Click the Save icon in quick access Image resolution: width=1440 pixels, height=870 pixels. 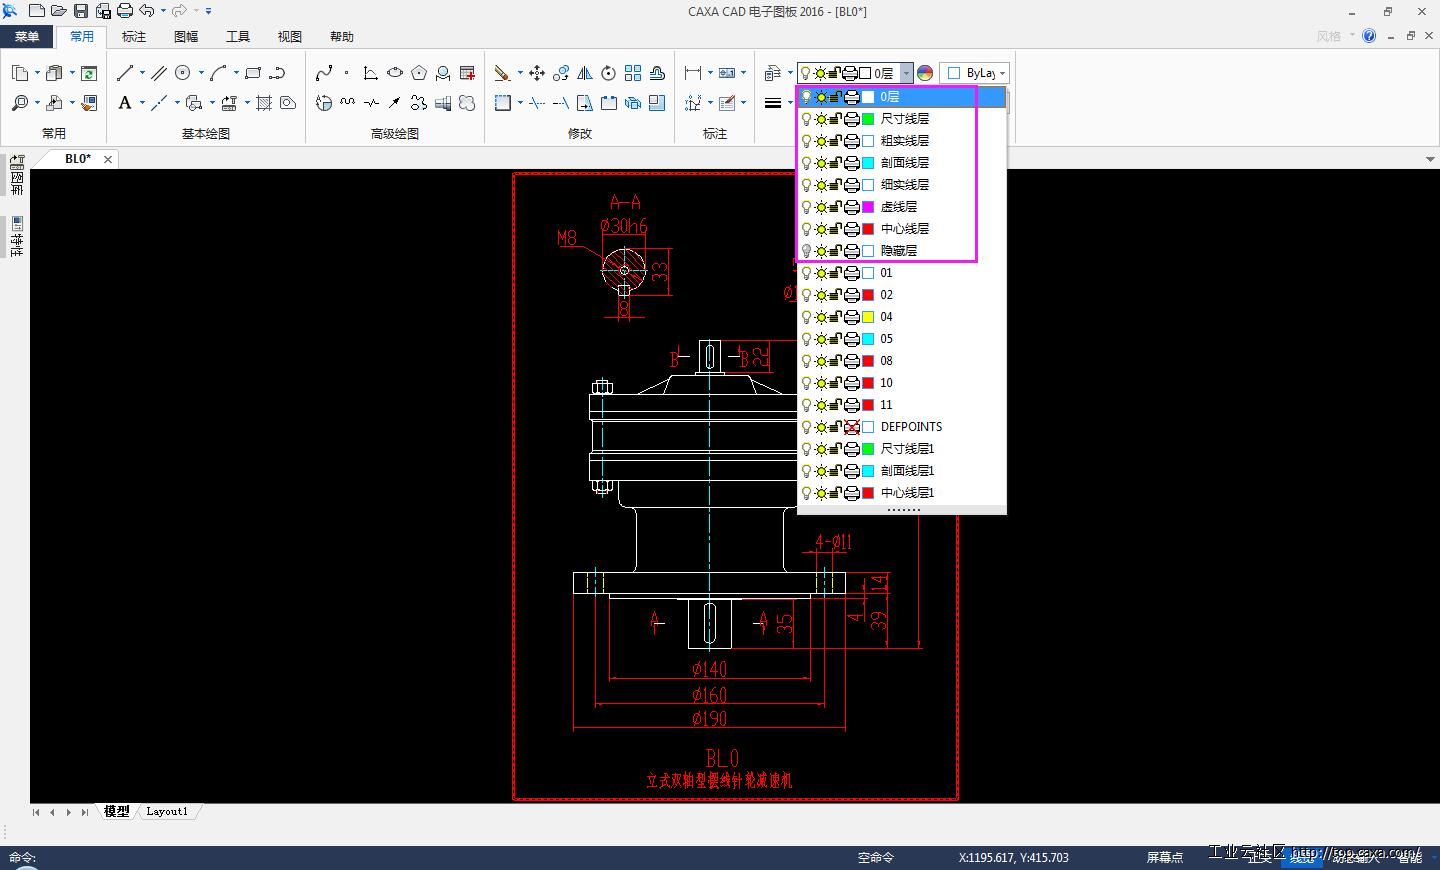[x=81, y=11]
